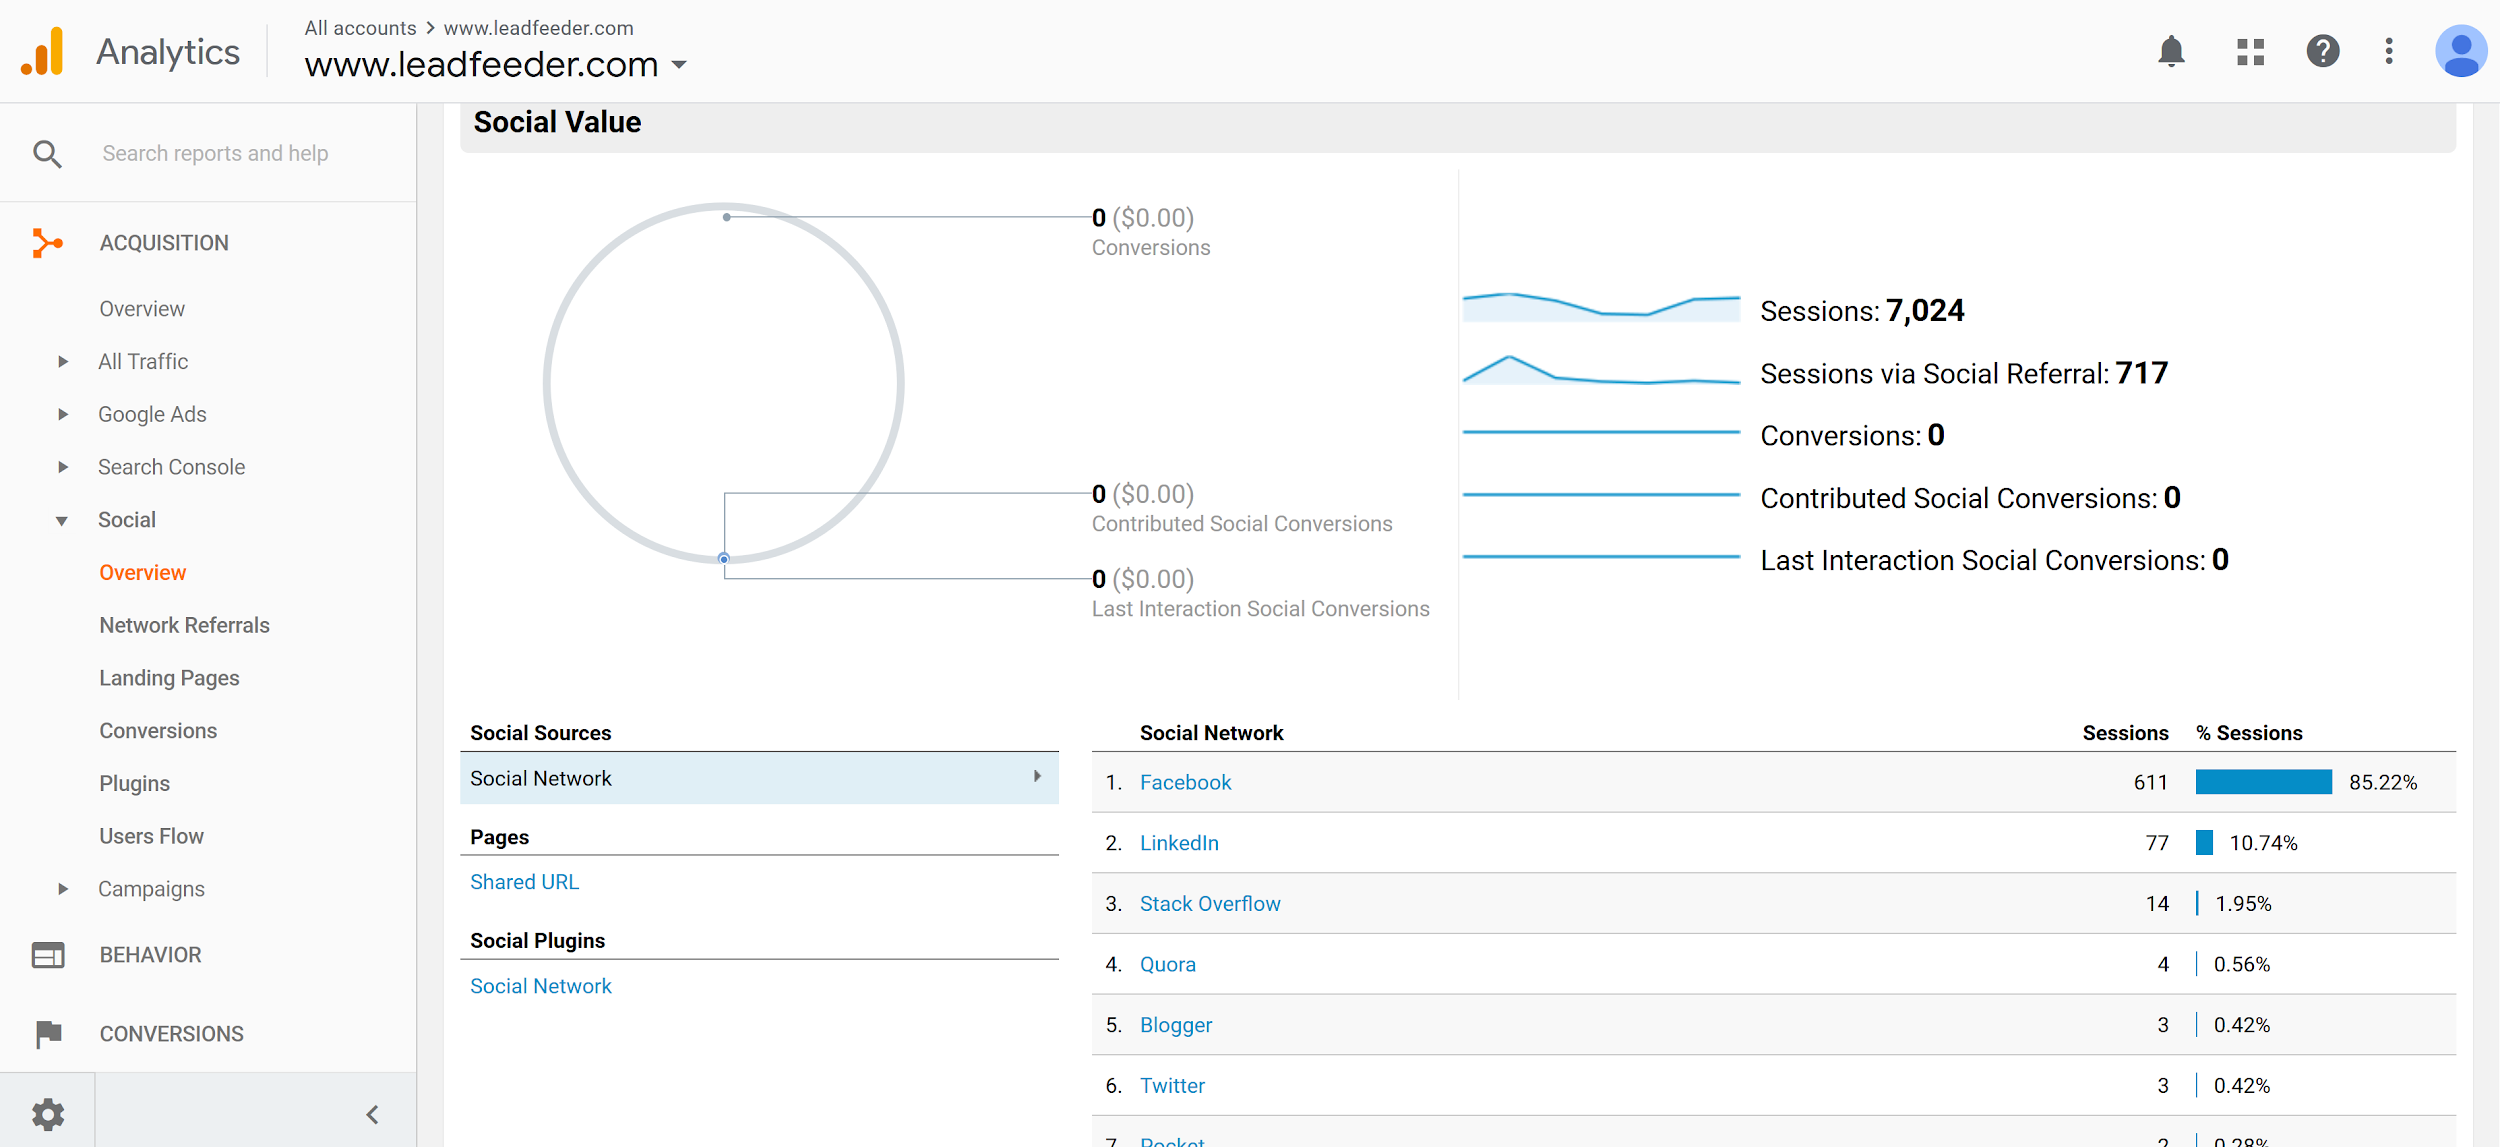
Task: Click the Social Network column header
Action: point(1211,733)
